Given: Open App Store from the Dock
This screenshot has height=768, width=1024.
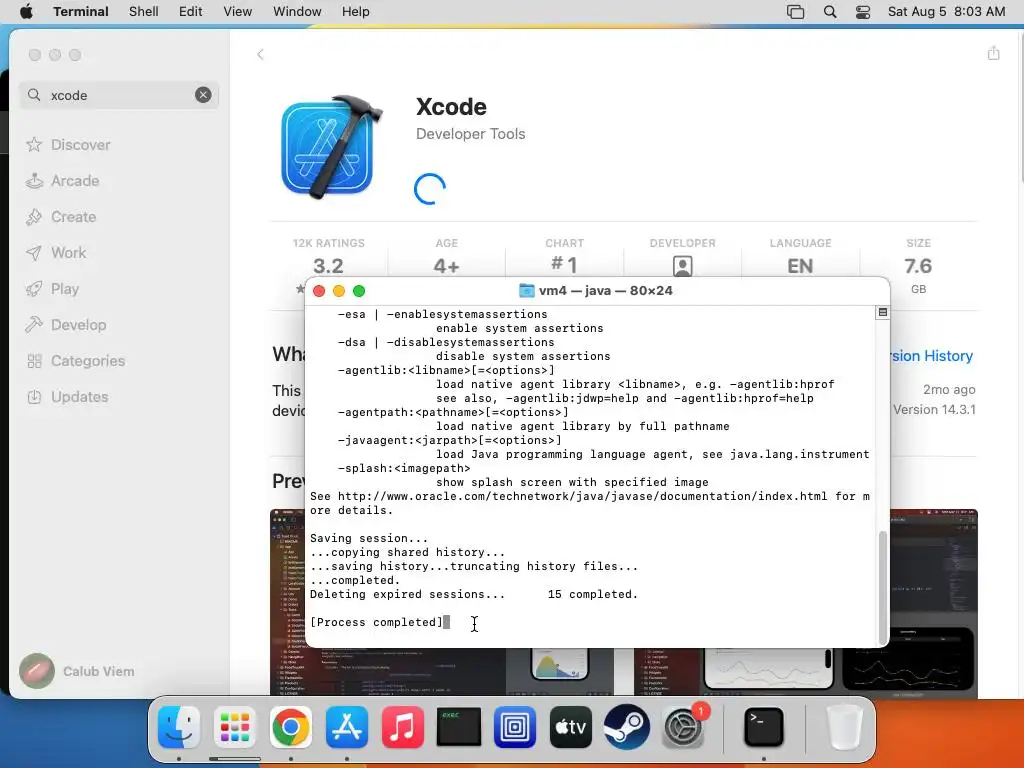Looking at the screenshot, I should [x=347, y=727].
